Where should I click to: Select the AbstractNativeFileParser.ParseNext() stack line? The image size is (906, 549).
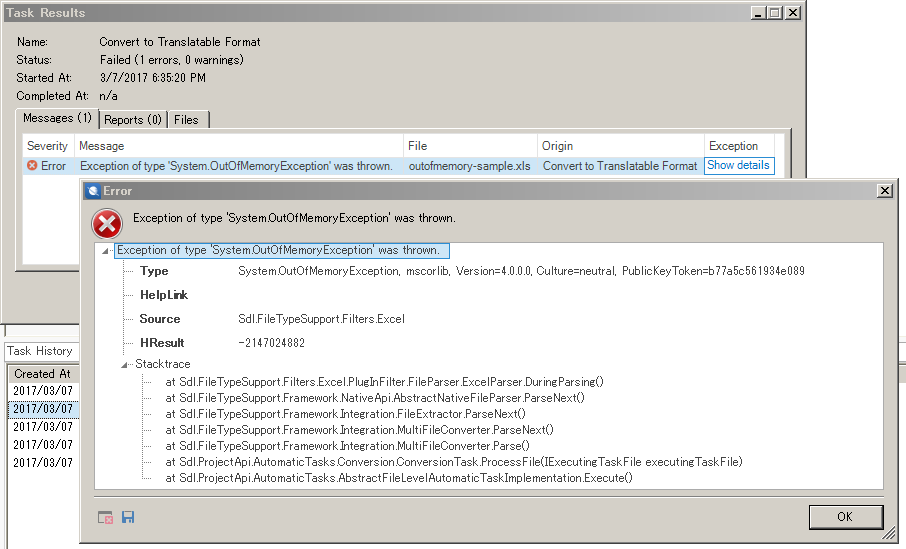tap(375, 398)
